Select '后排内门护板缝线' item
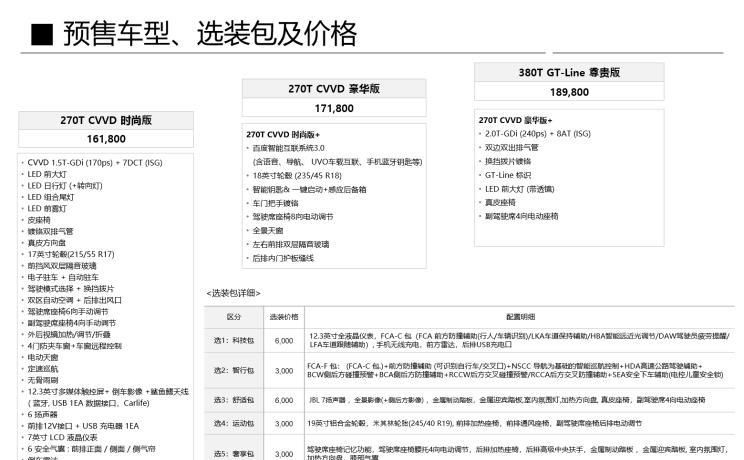The width and height of the screenshot is (744, 460). click(283, 258)
